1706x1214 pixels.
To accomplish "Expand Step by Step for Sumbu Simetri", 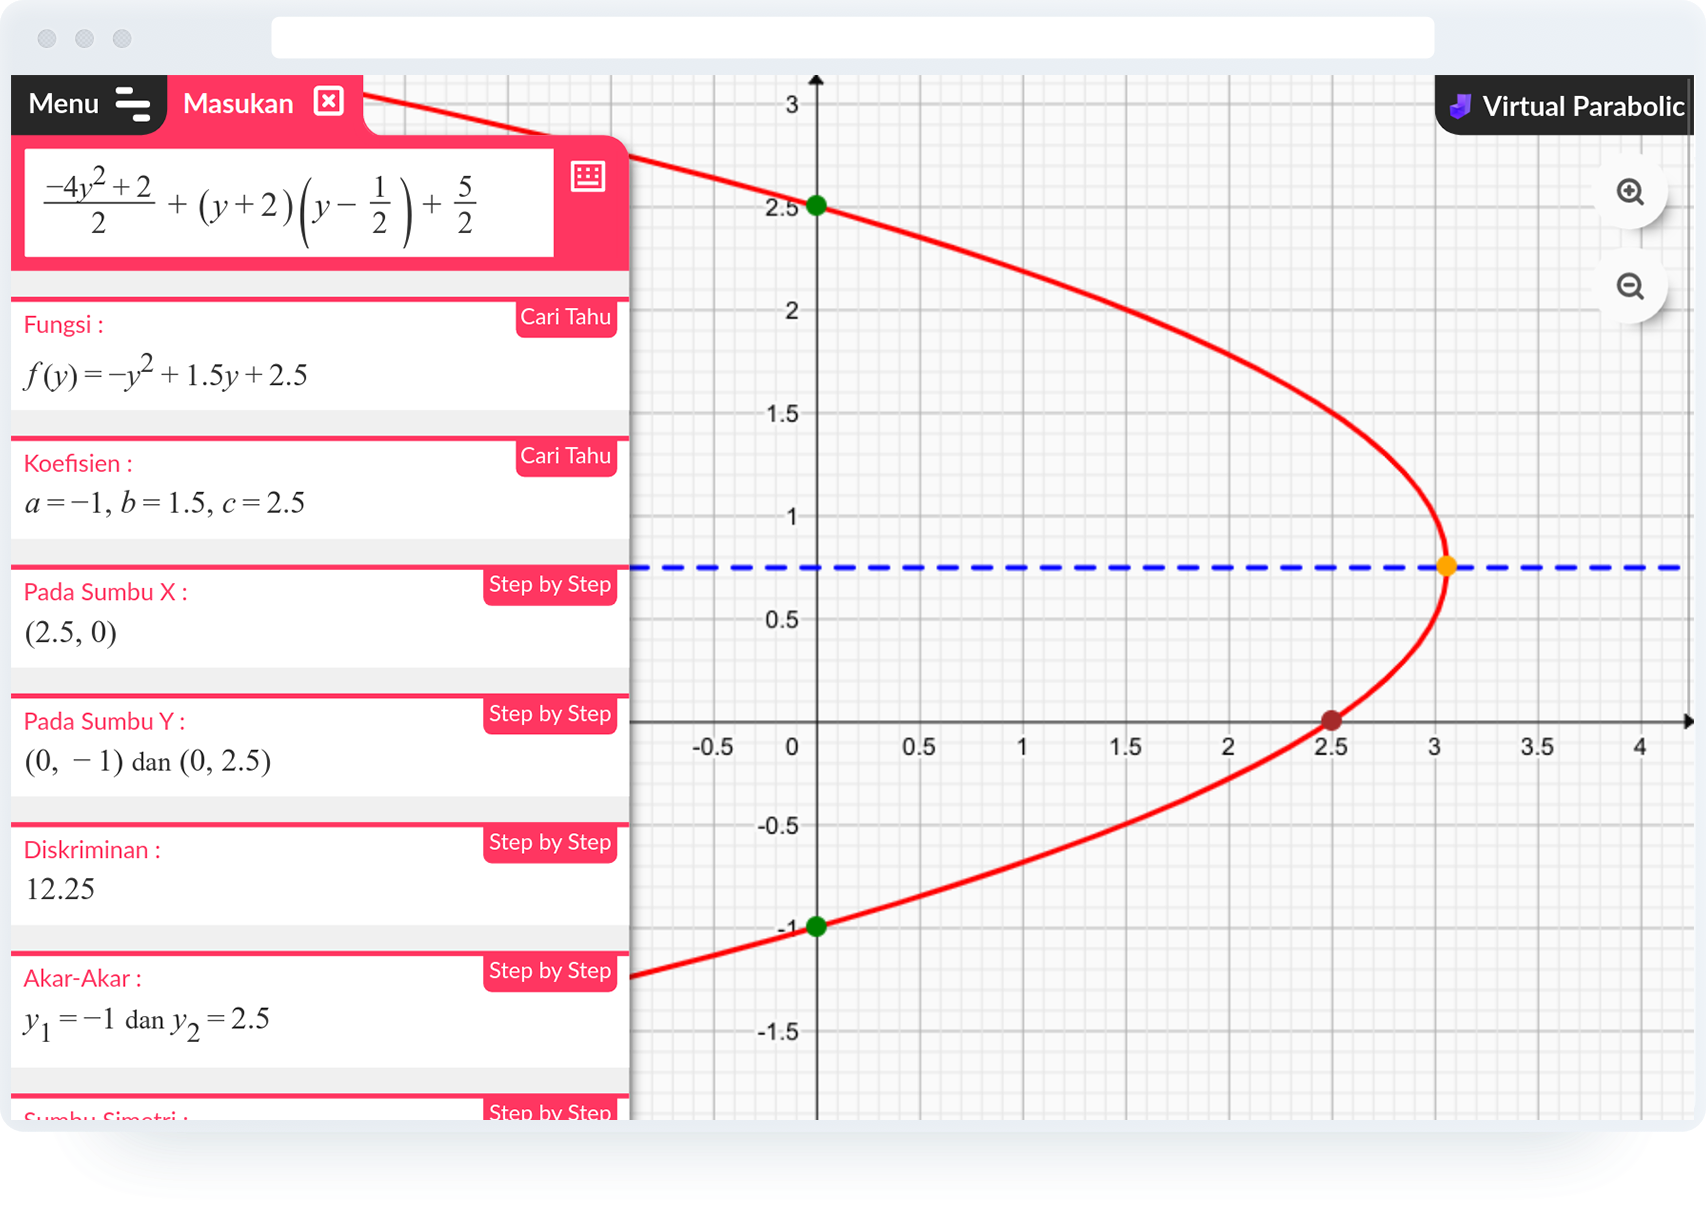I will (549, 1108).
